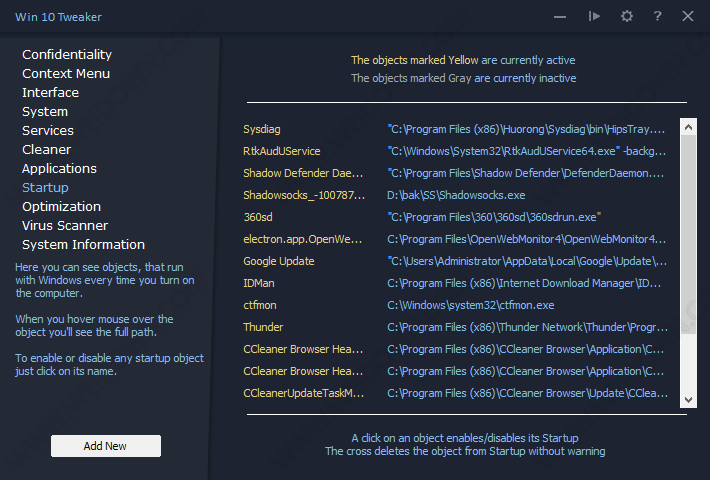Click the scrollbar down arrow

[688, 399]
